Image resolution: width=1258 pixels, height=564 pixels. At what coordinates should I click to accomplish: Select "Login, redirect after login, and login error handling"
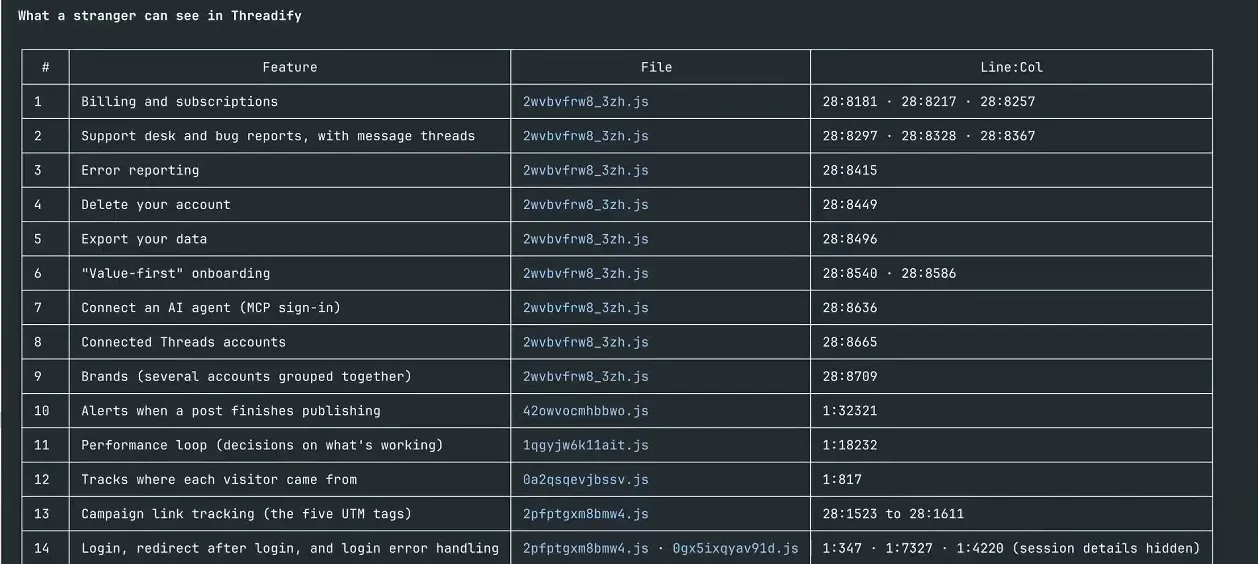click(290, 548)
